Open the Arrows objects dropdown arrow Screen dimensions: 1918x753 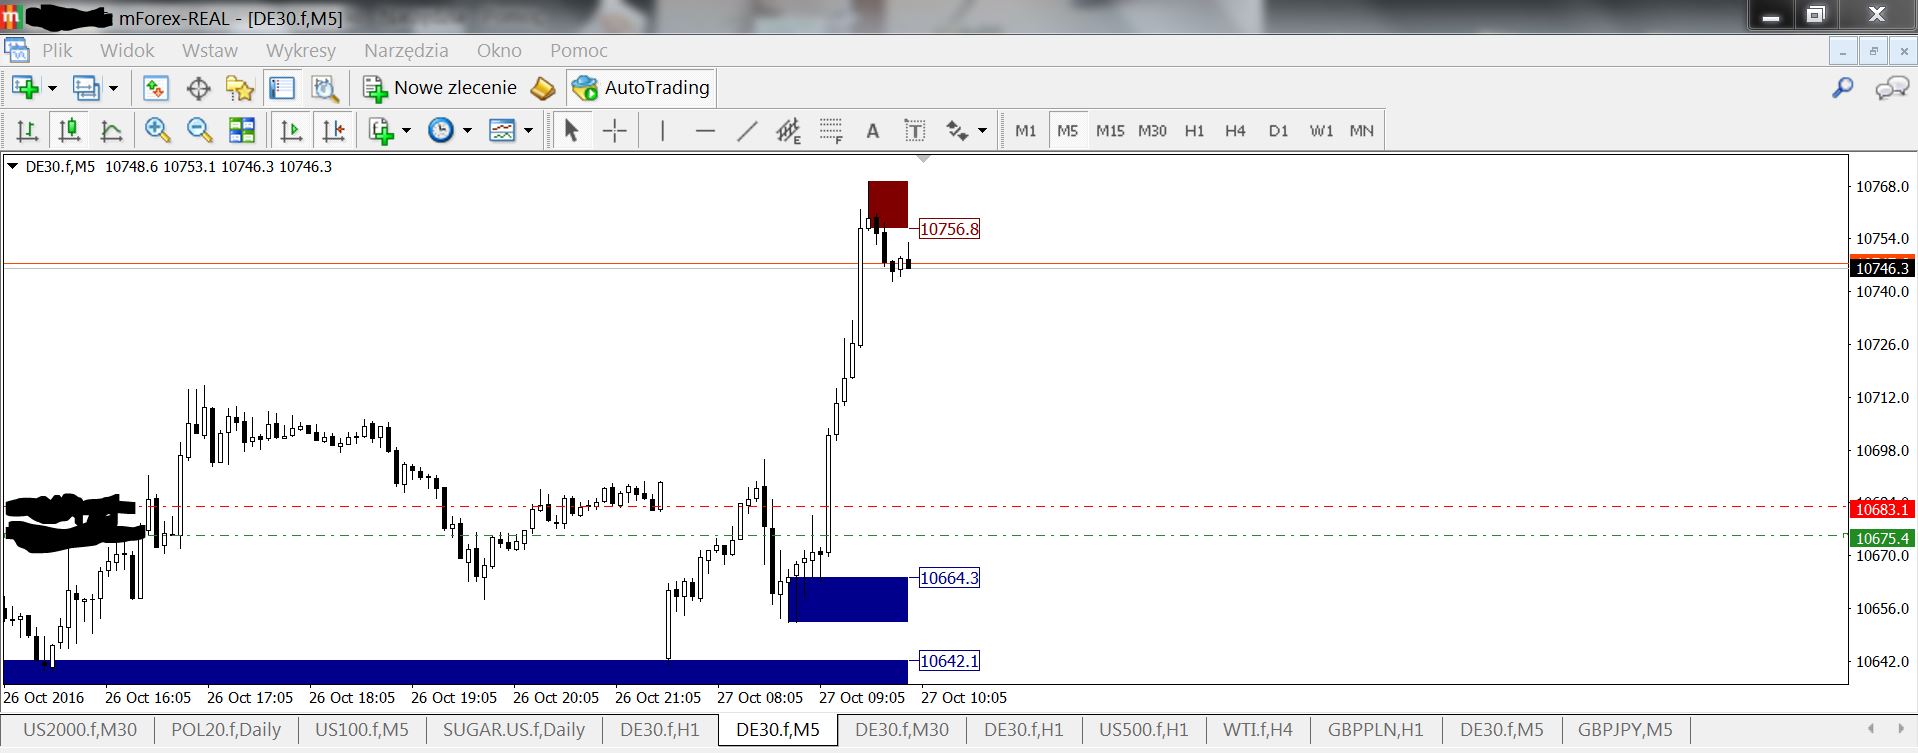(982, 130)
